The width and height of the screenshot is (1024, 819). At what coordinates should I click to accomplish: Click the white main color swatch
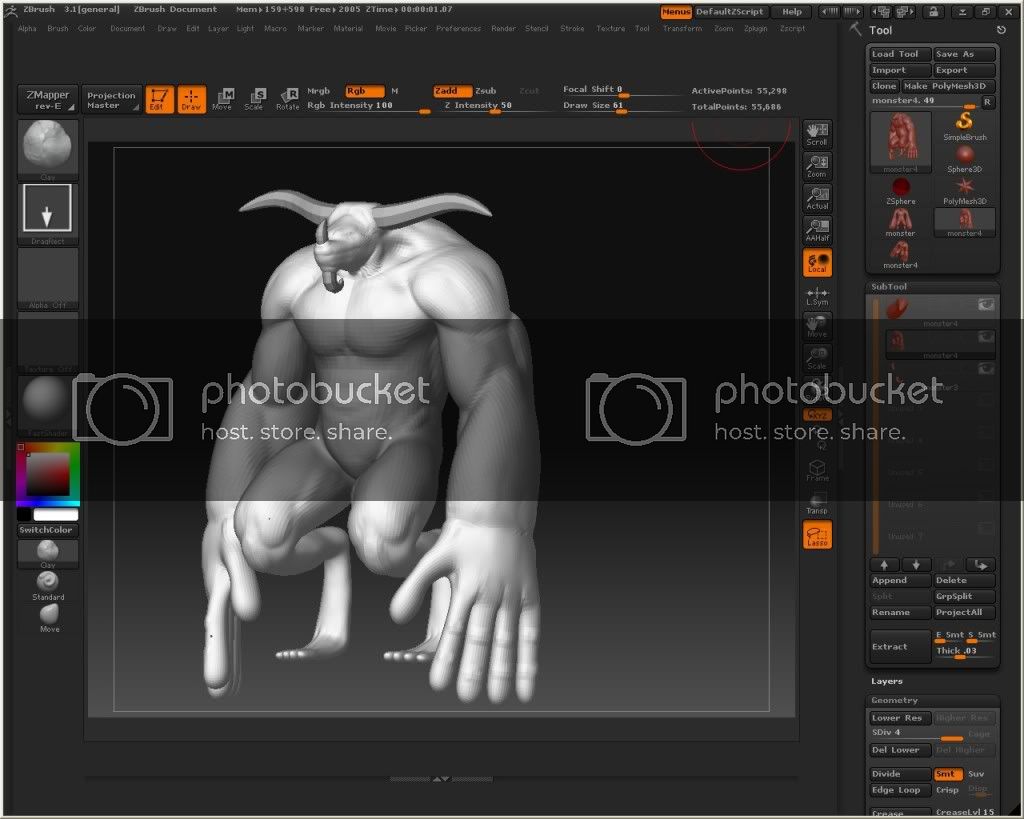click(56, 515)
